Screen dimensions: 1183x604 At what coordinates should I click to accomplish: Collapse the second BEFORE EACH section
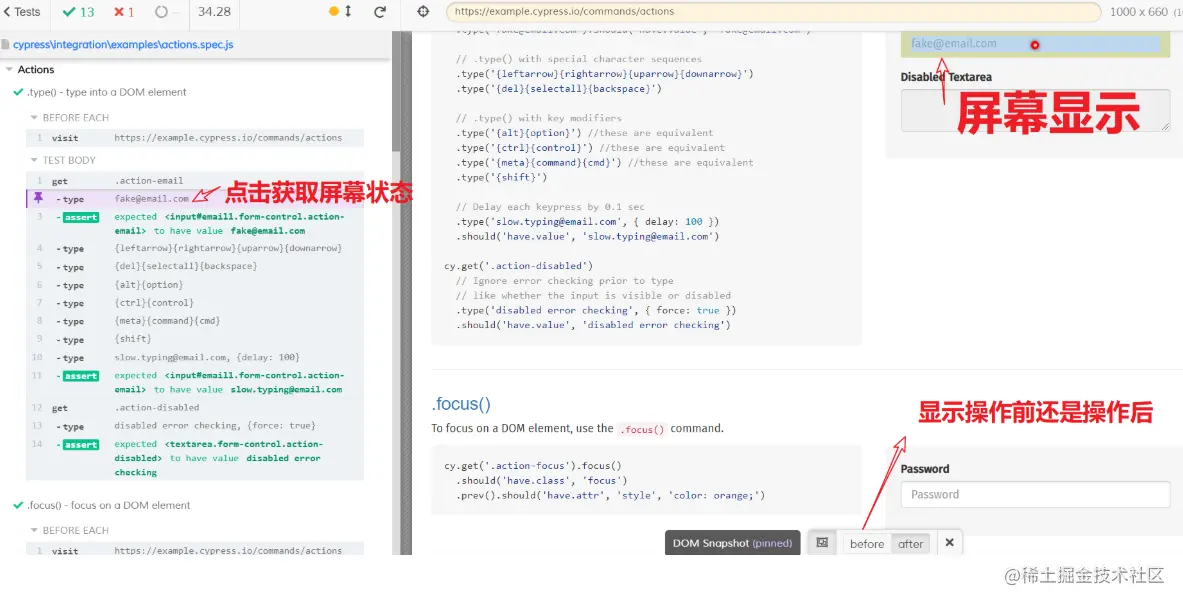point(70,531)
